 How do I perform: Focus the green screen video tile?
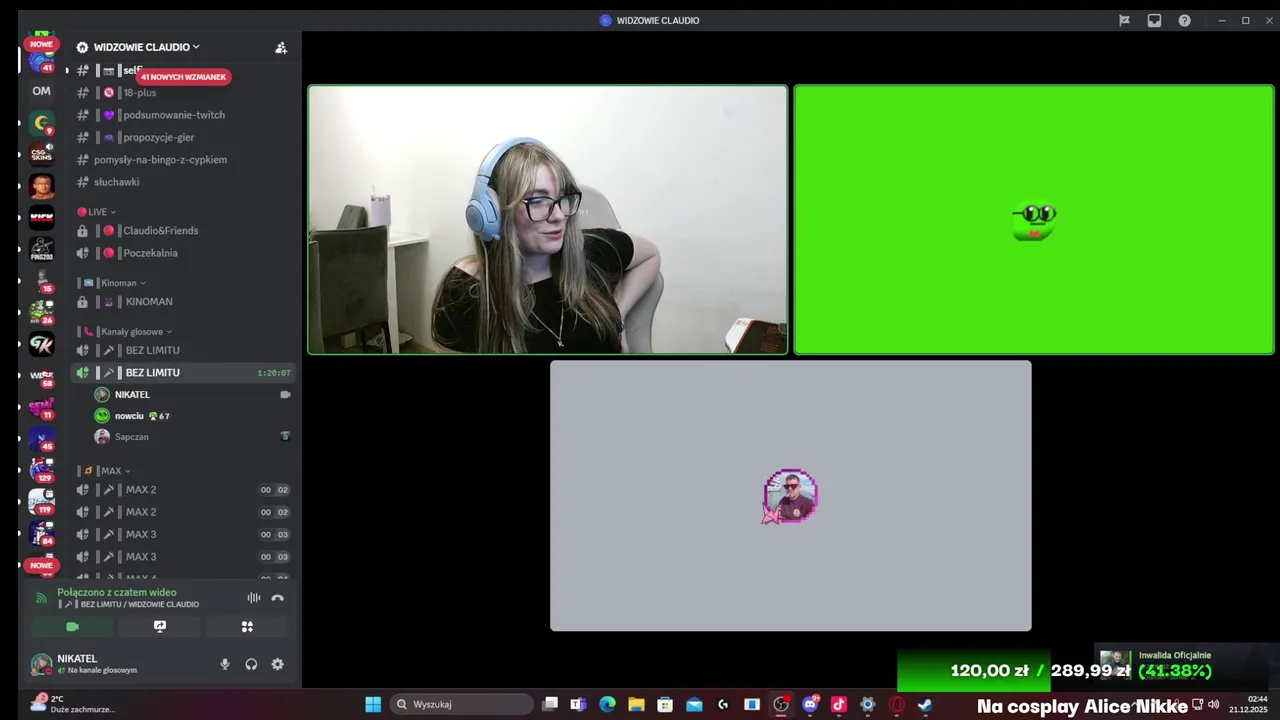click(1034, 220)
